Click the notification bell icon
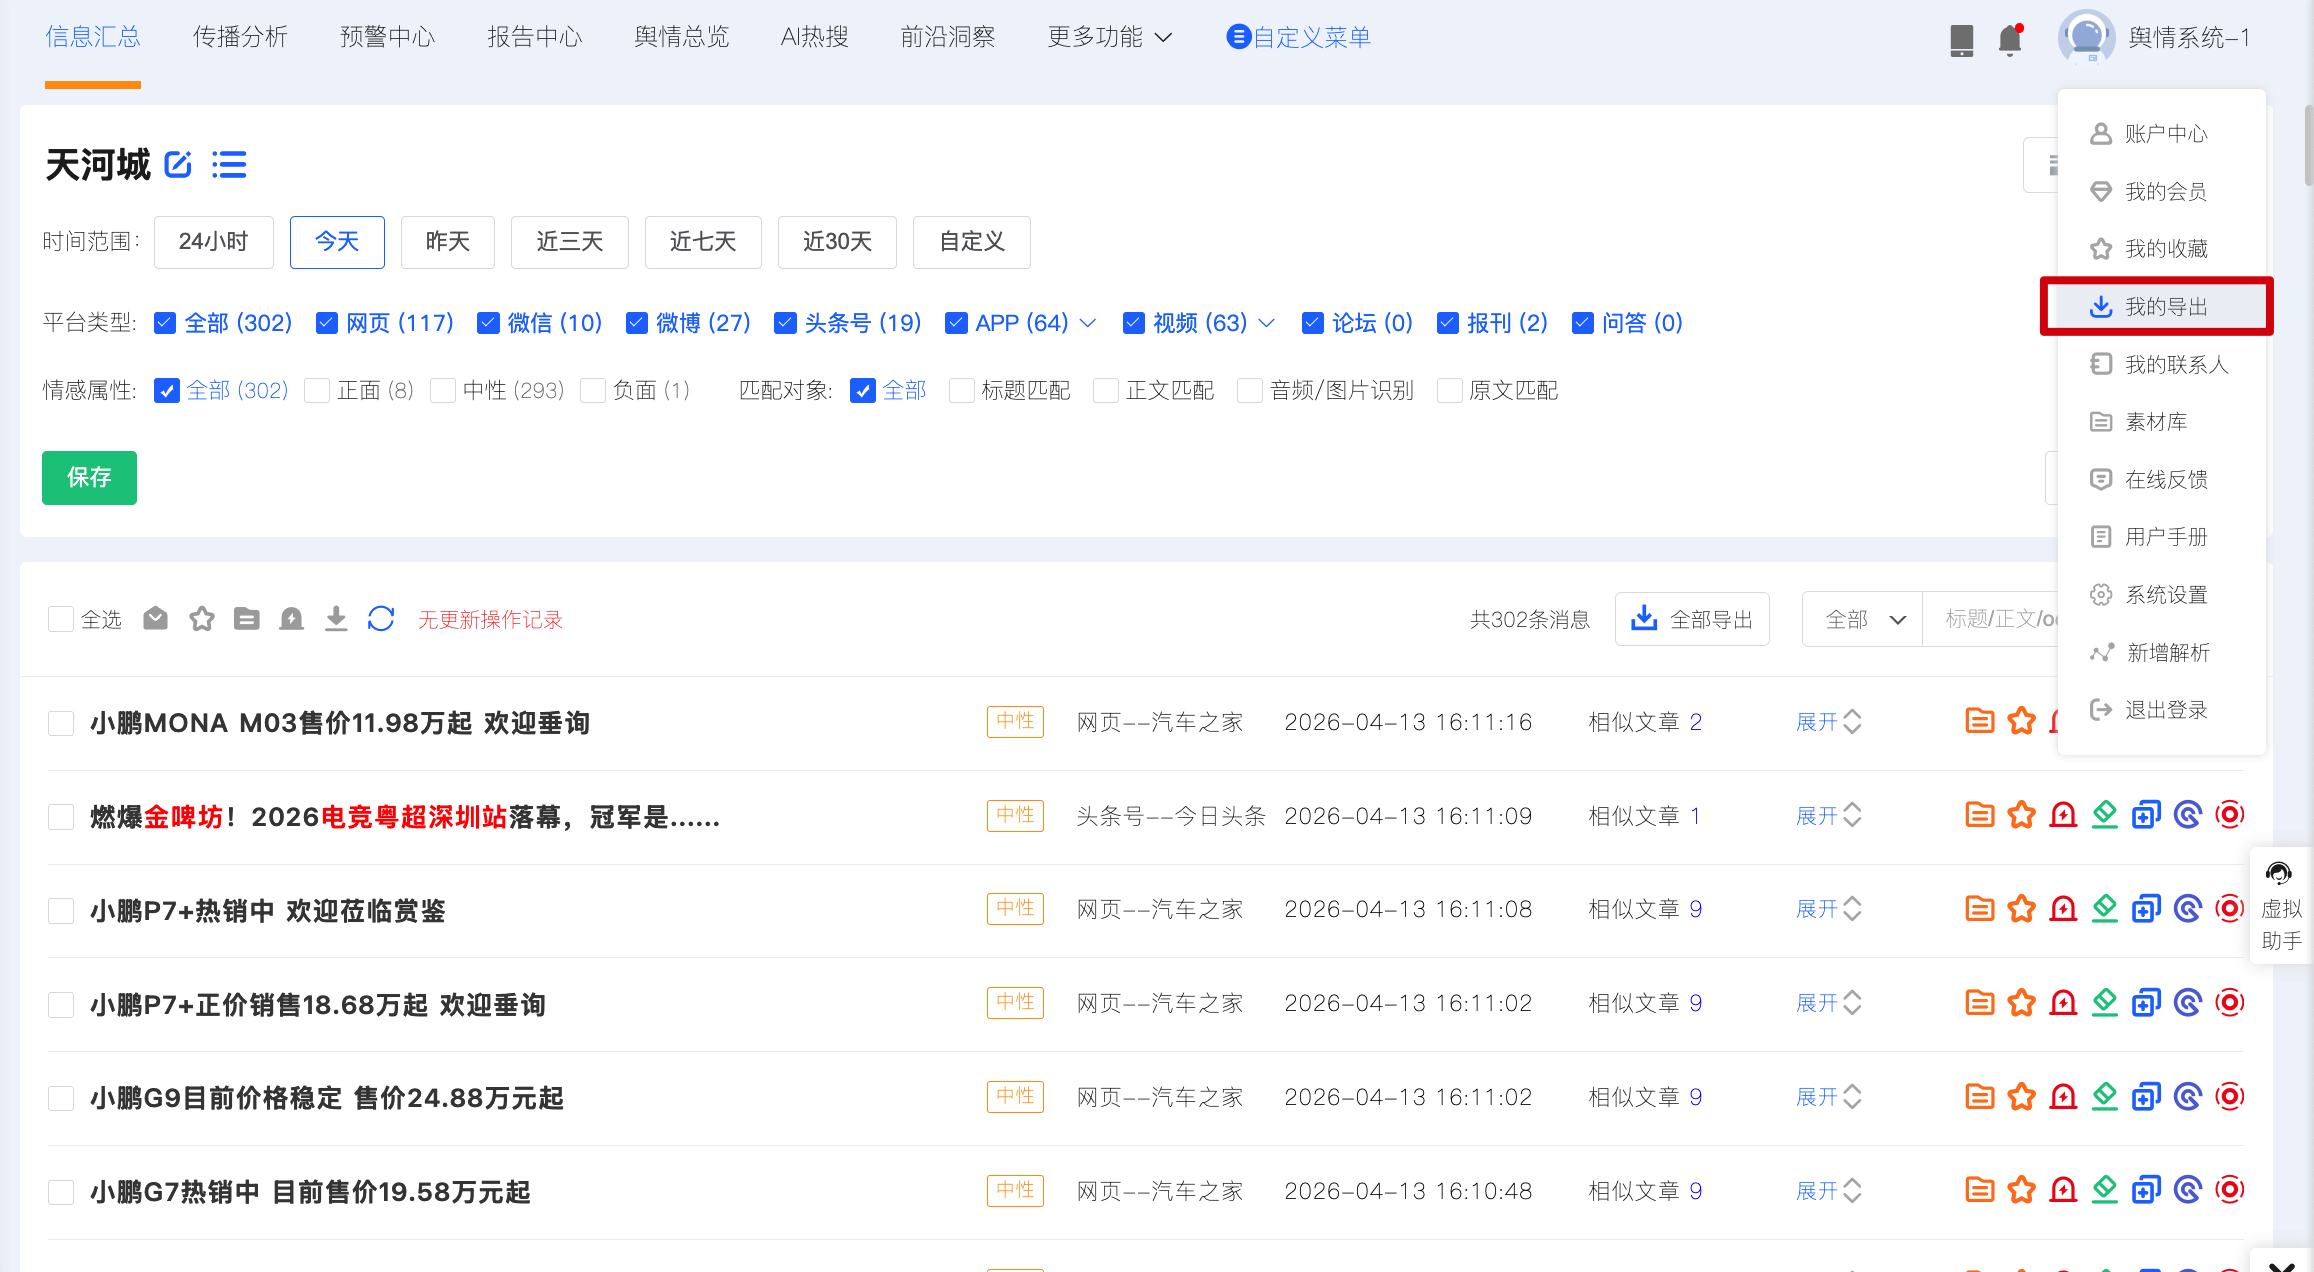2314x1272 pixels. [x=2010, y=39]
